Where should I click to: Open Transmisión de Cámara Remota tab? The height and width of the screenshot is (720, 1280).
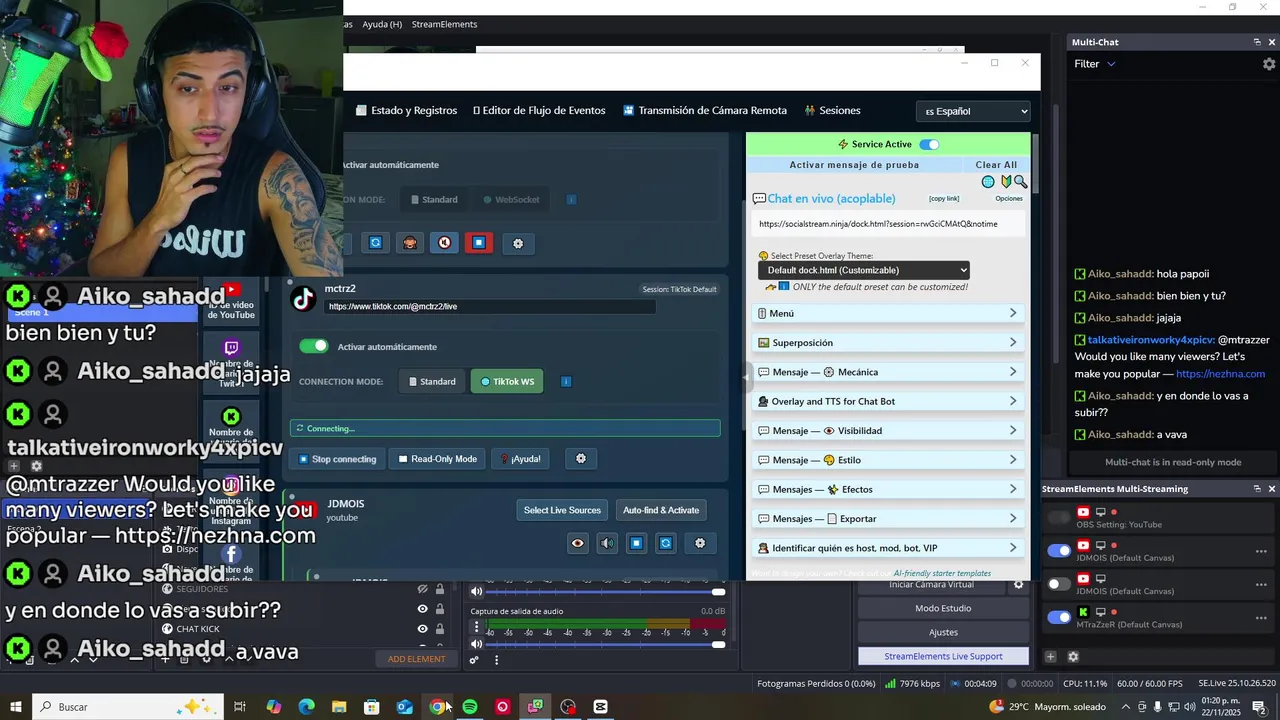point(704,111)
